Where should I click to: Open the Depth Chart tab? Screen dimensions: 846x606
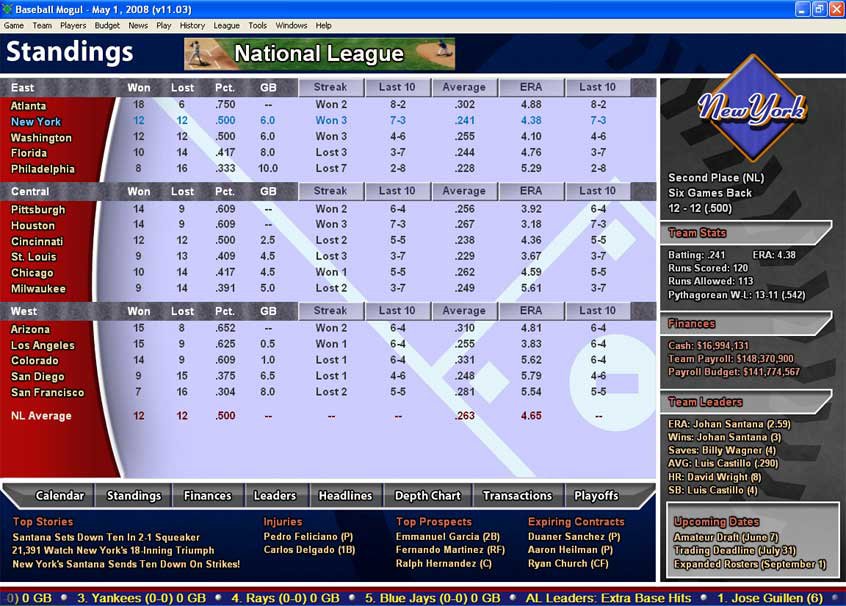427,496
